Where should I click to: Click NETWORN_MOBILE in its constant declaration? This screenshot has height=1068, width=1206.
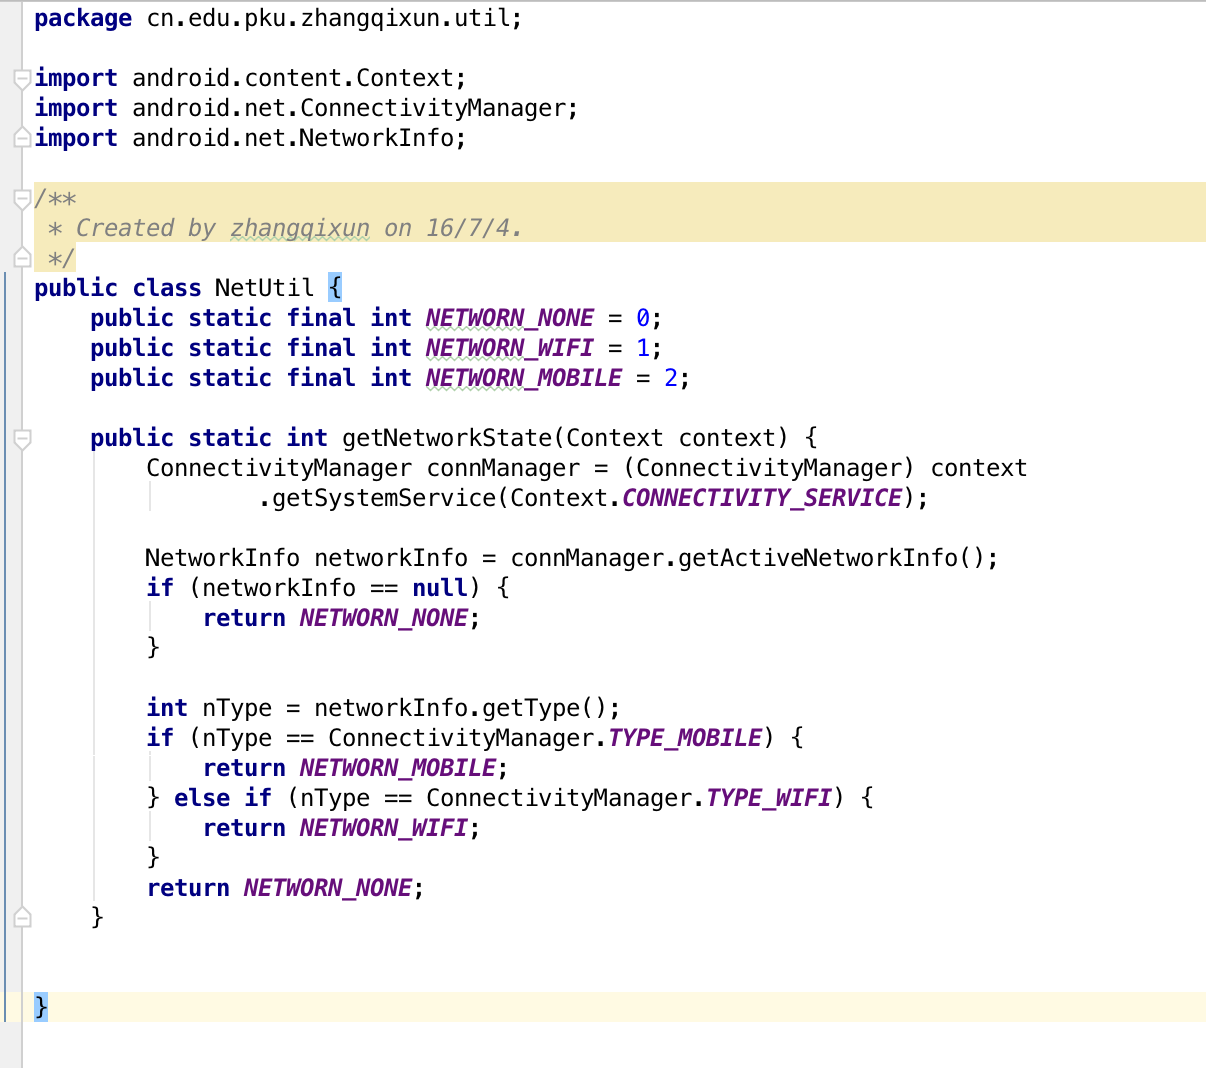click(x=523, y=378)
